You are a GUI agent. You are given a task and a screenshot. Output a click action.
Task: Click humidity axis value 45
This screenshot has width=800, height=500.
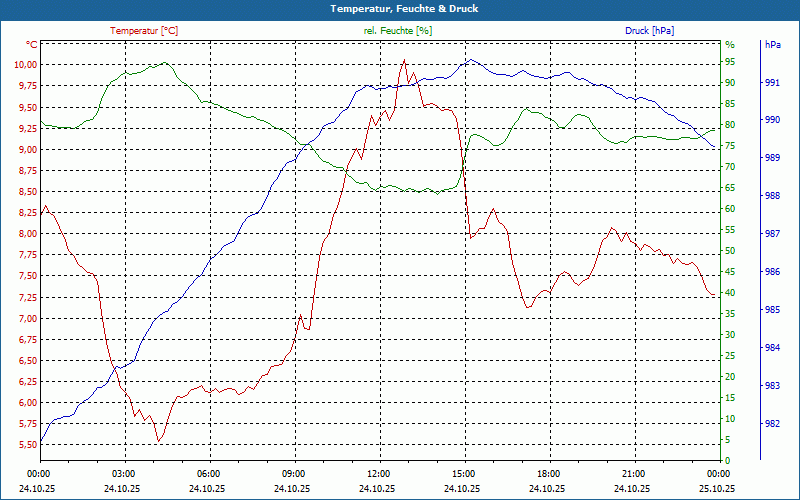730,272
